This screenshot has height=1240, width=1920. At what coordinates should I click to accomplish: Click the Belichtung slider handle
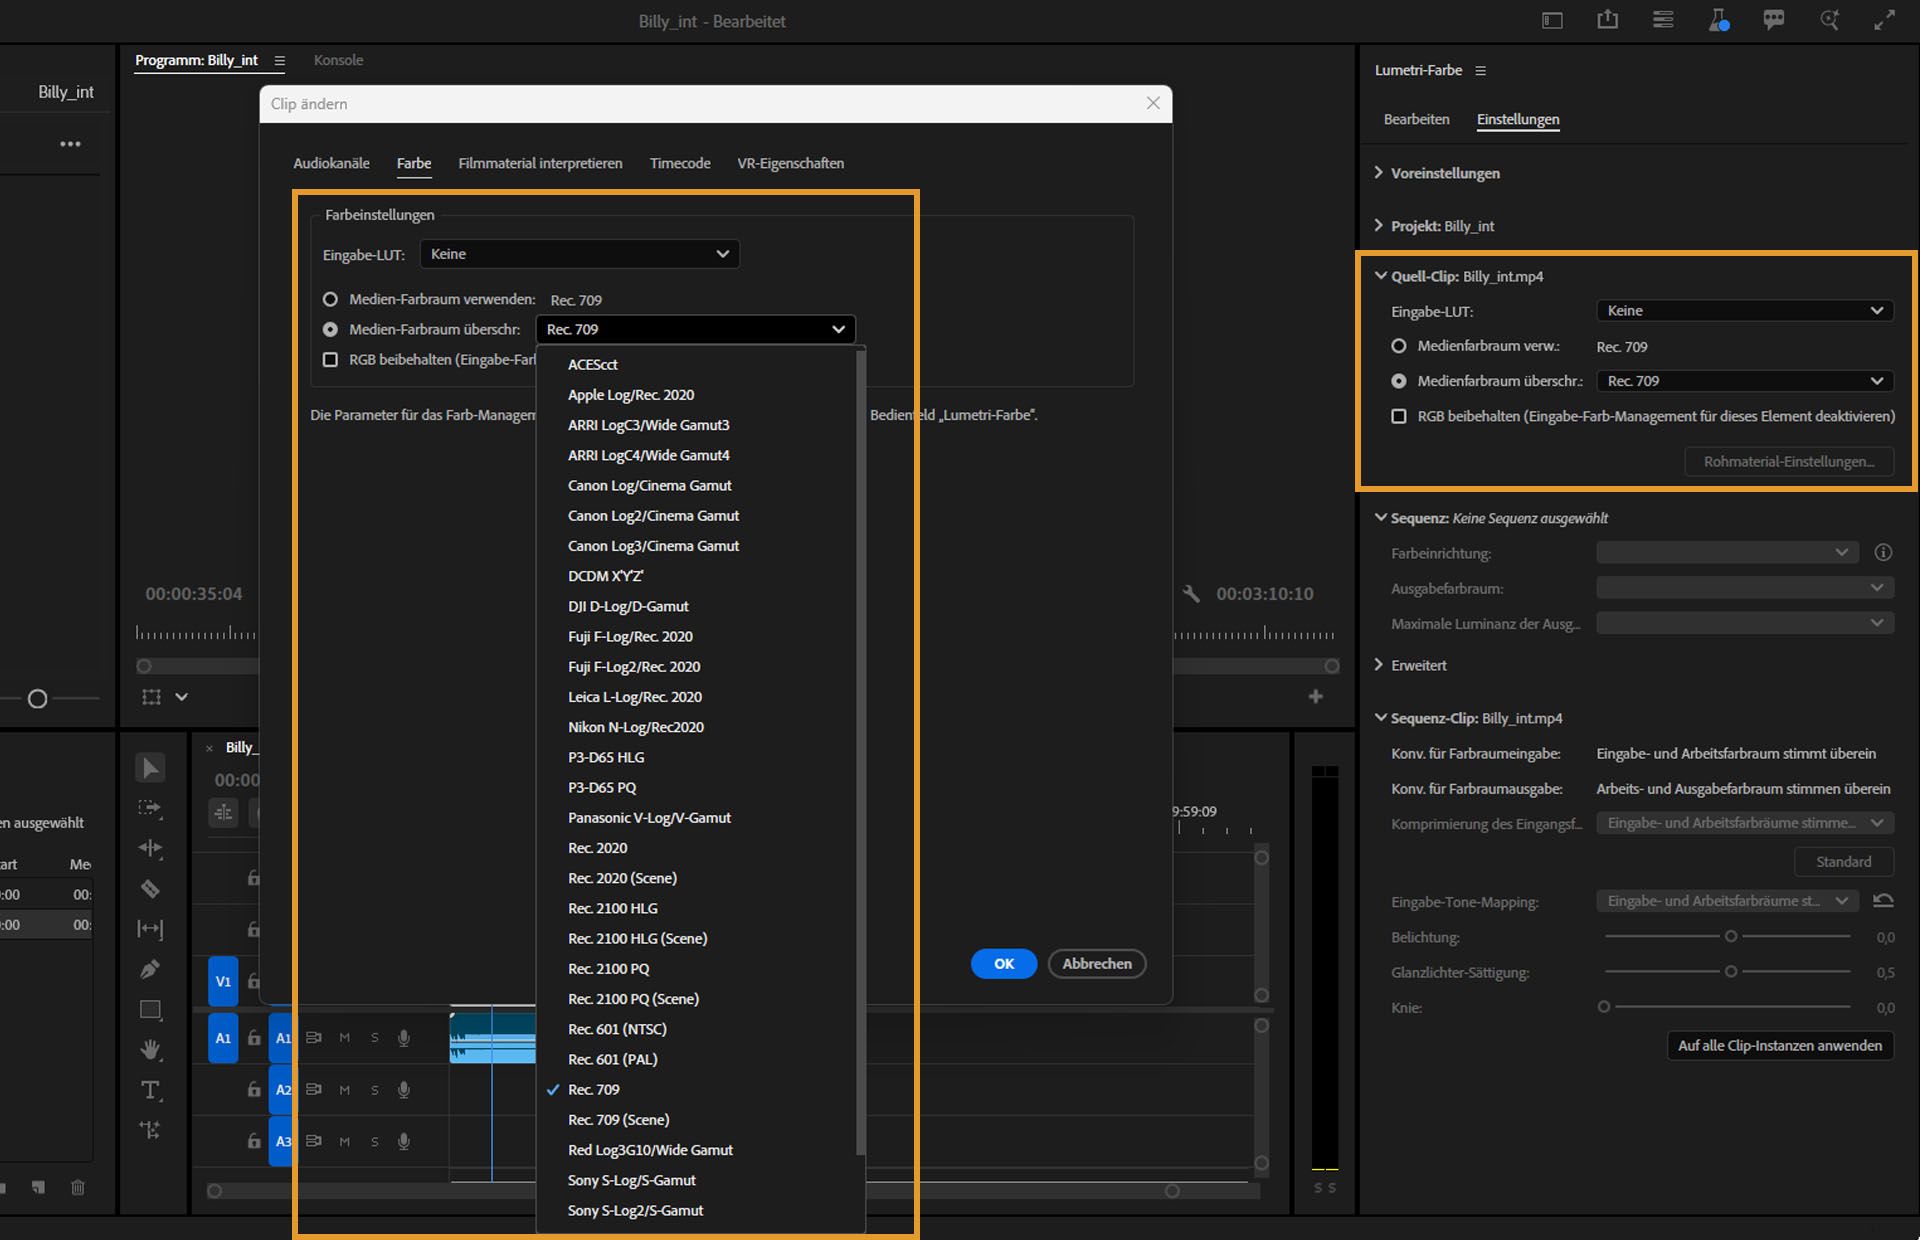pyautogui.click(x=1731, y=937)
